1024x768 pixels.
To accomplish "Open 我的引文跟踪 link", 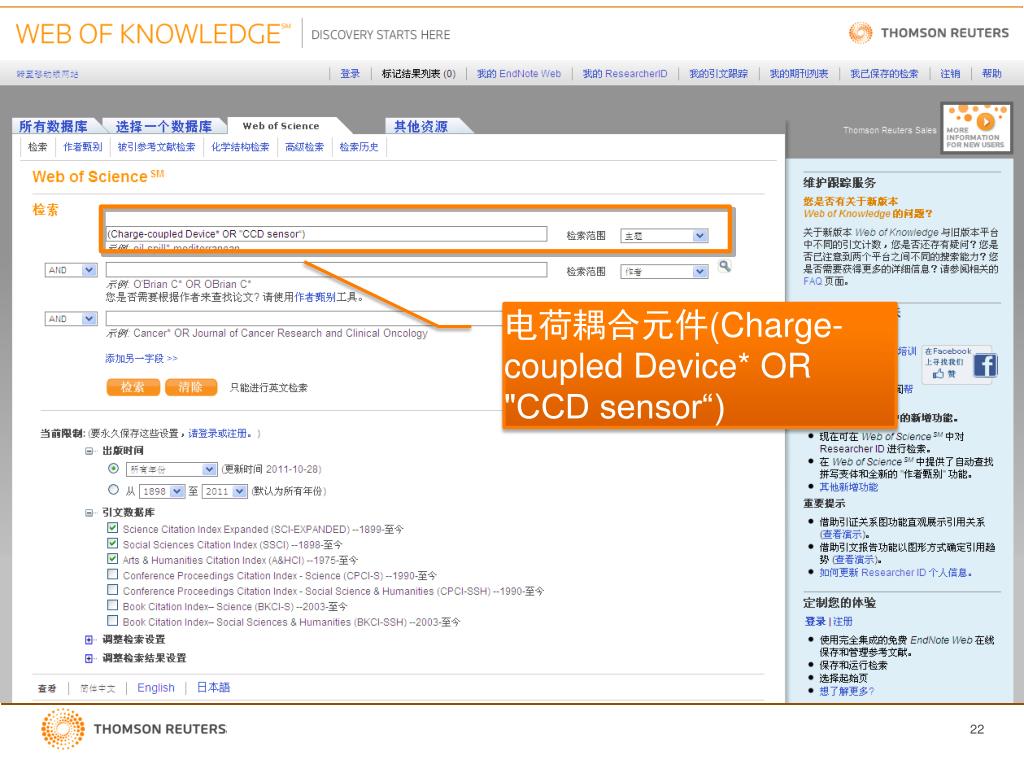I will (718, 74).
